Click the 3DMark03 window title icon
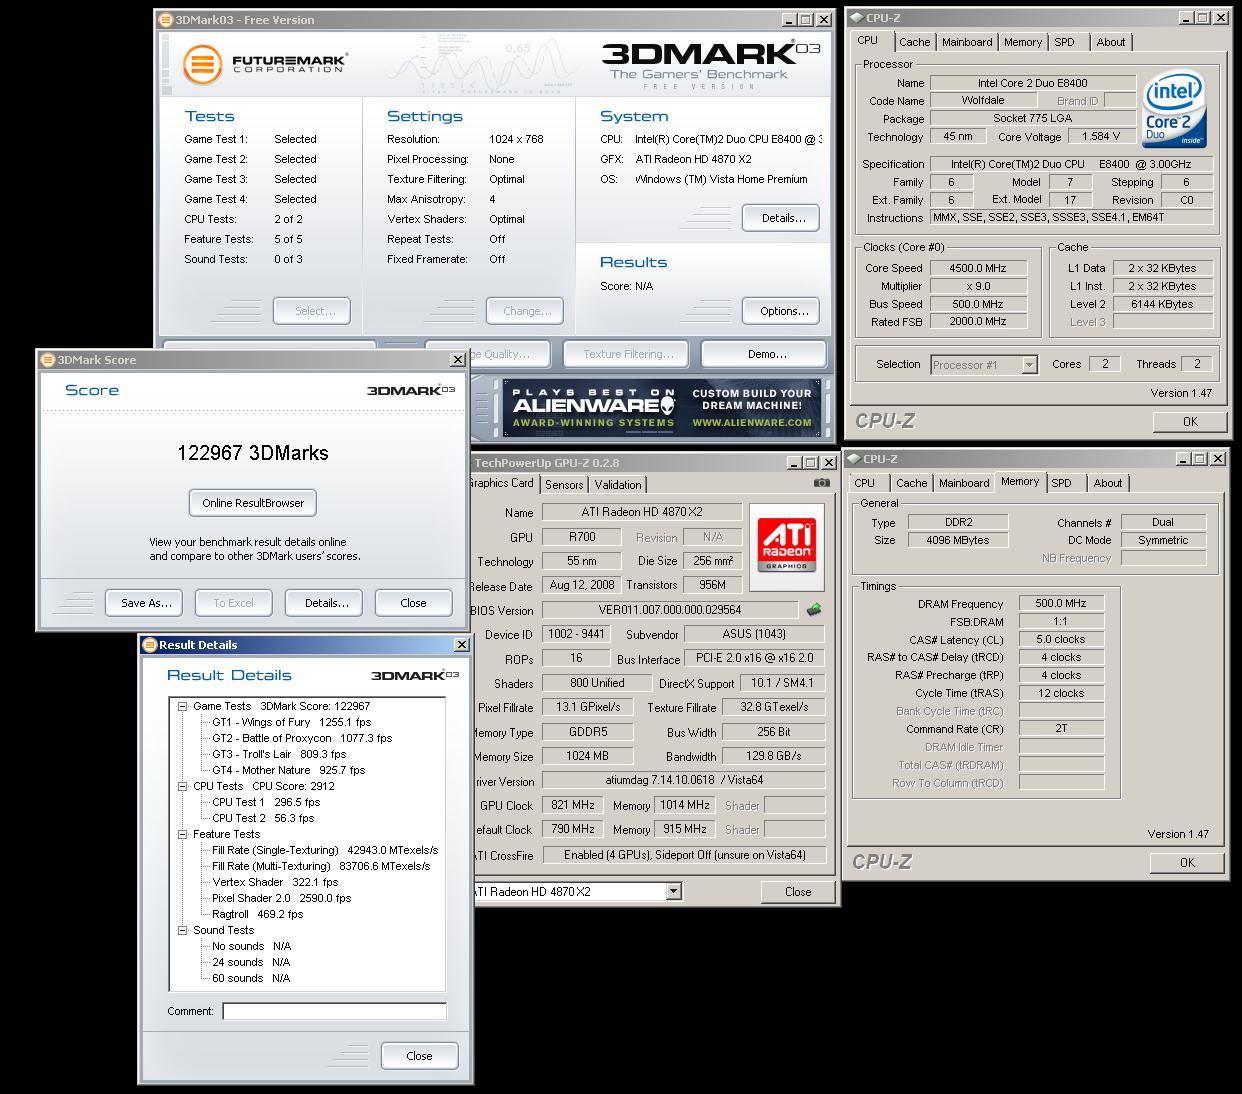The image size is (1242, 1094). 165,20
